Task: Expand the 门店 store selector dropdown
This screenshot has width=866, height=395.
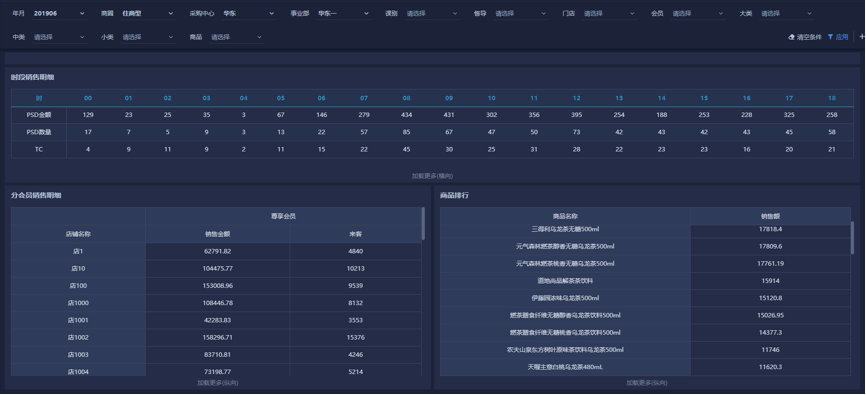Action: pyautogui.click(x=609, y=13)
